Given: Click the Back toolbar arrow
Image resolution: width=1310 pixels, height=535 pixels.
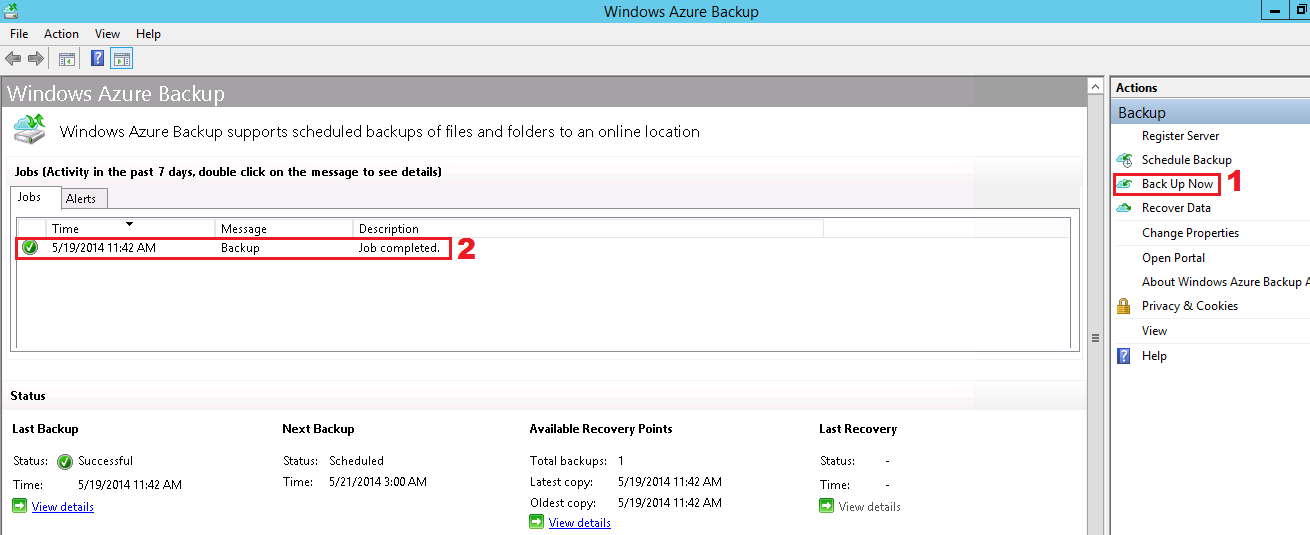Looking at the screenshot, I should 13,59.
